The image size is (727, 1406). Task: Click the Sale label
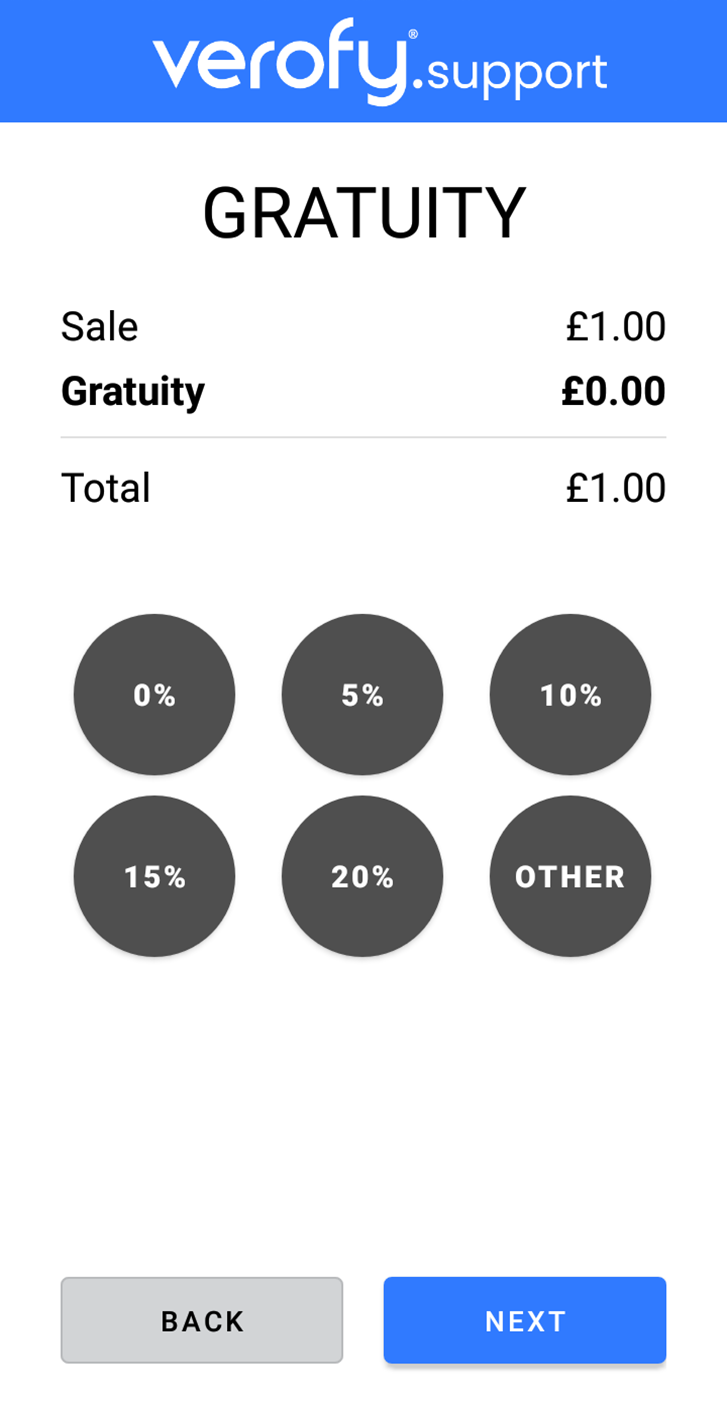tap(100, 327)
